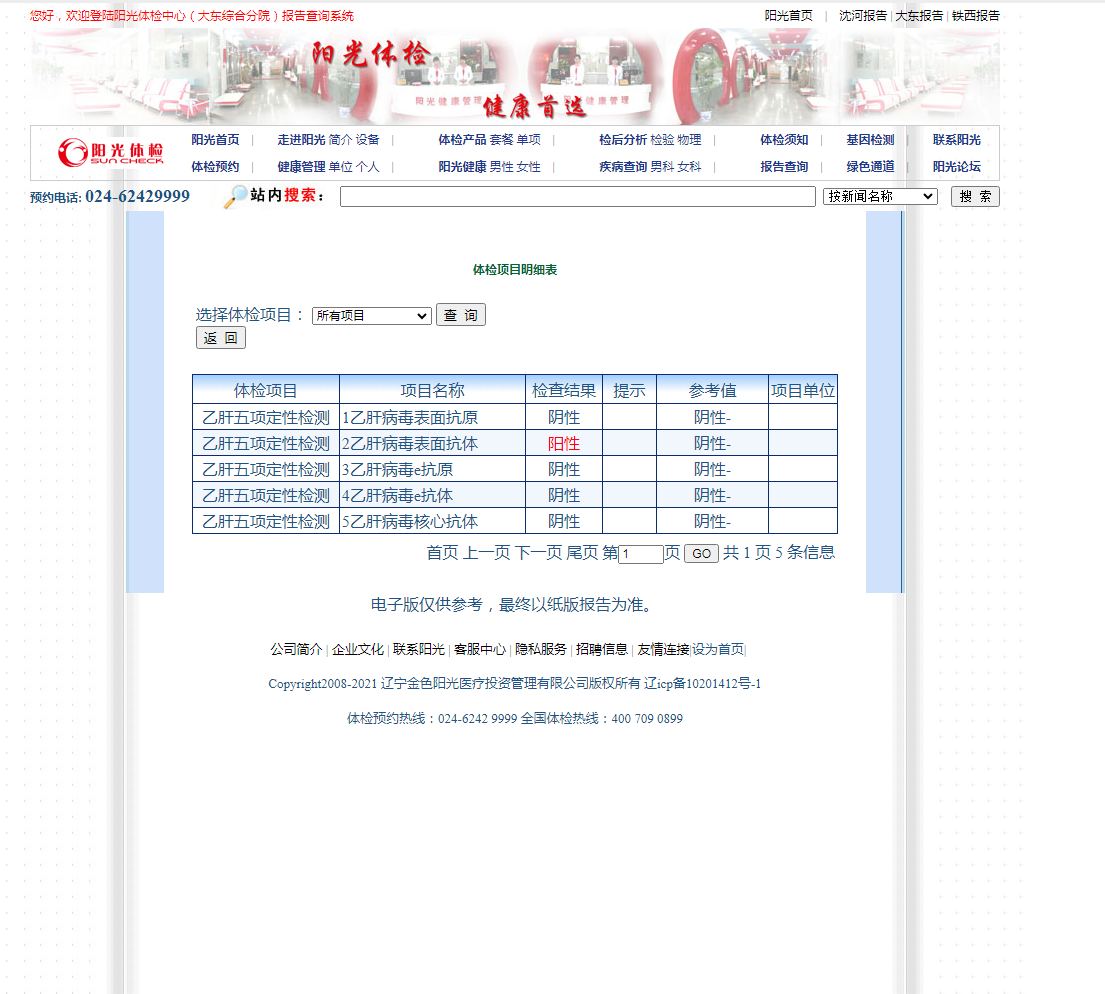Viewport: 1105px width, 994px height.
Task: Click the 阳光体检 header banner image
Action: (x=515, y=75)
